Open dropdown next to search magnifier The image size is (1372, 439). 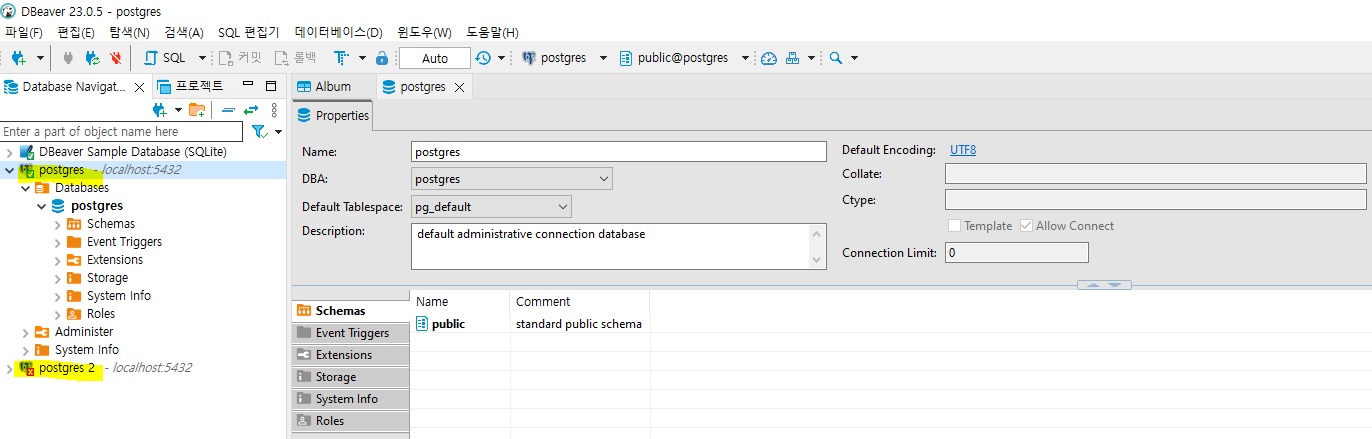(x=854, y=58)
